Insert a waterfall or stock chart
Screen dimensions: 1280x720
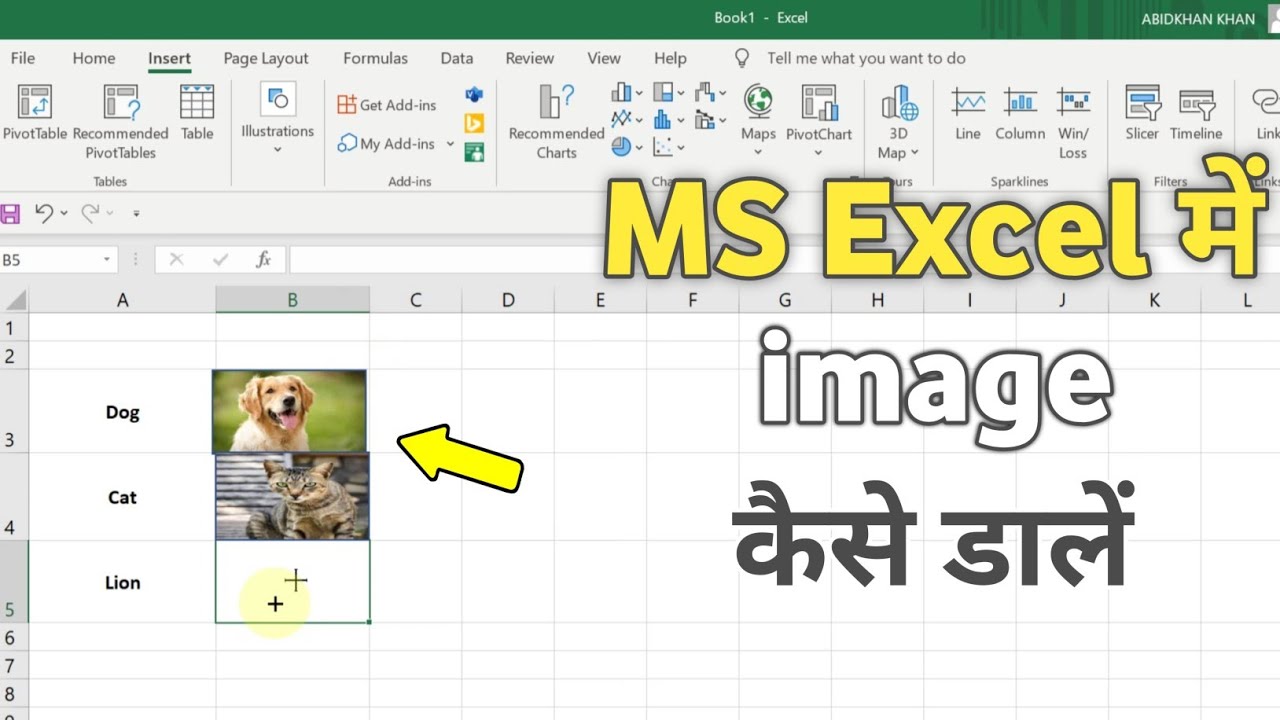[706, 93]
